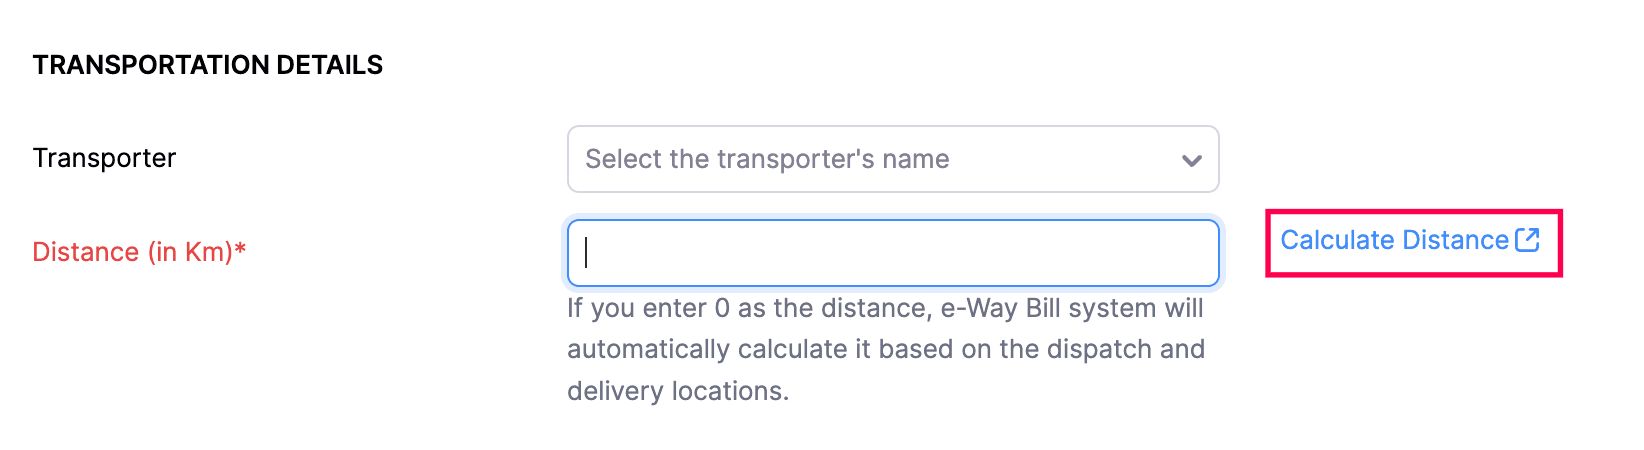This screenshot has height=450, width=1644.
Task: Click the Transporter field label
Action: [104, 158]
